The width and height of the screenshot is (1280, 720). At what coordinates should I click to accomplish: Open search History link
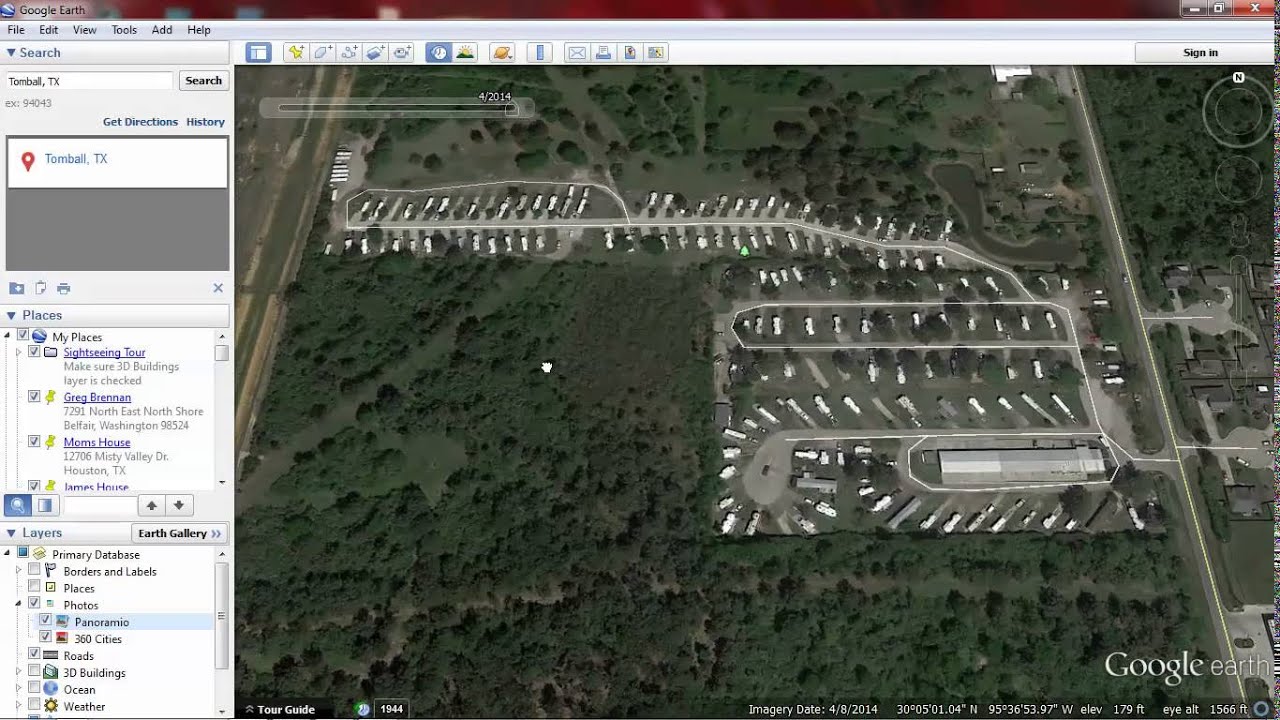coord(205,122)
